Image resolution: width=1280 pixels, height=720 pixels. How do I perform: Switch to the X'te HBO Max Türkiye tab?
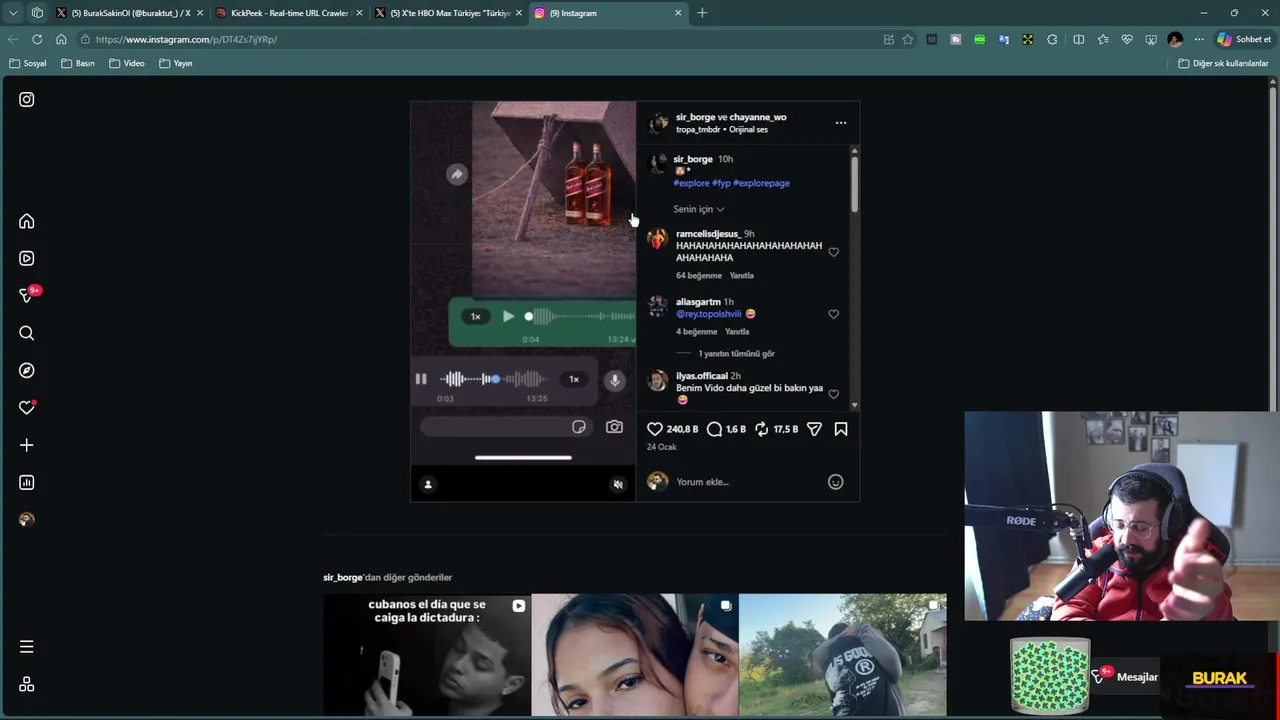449,13
